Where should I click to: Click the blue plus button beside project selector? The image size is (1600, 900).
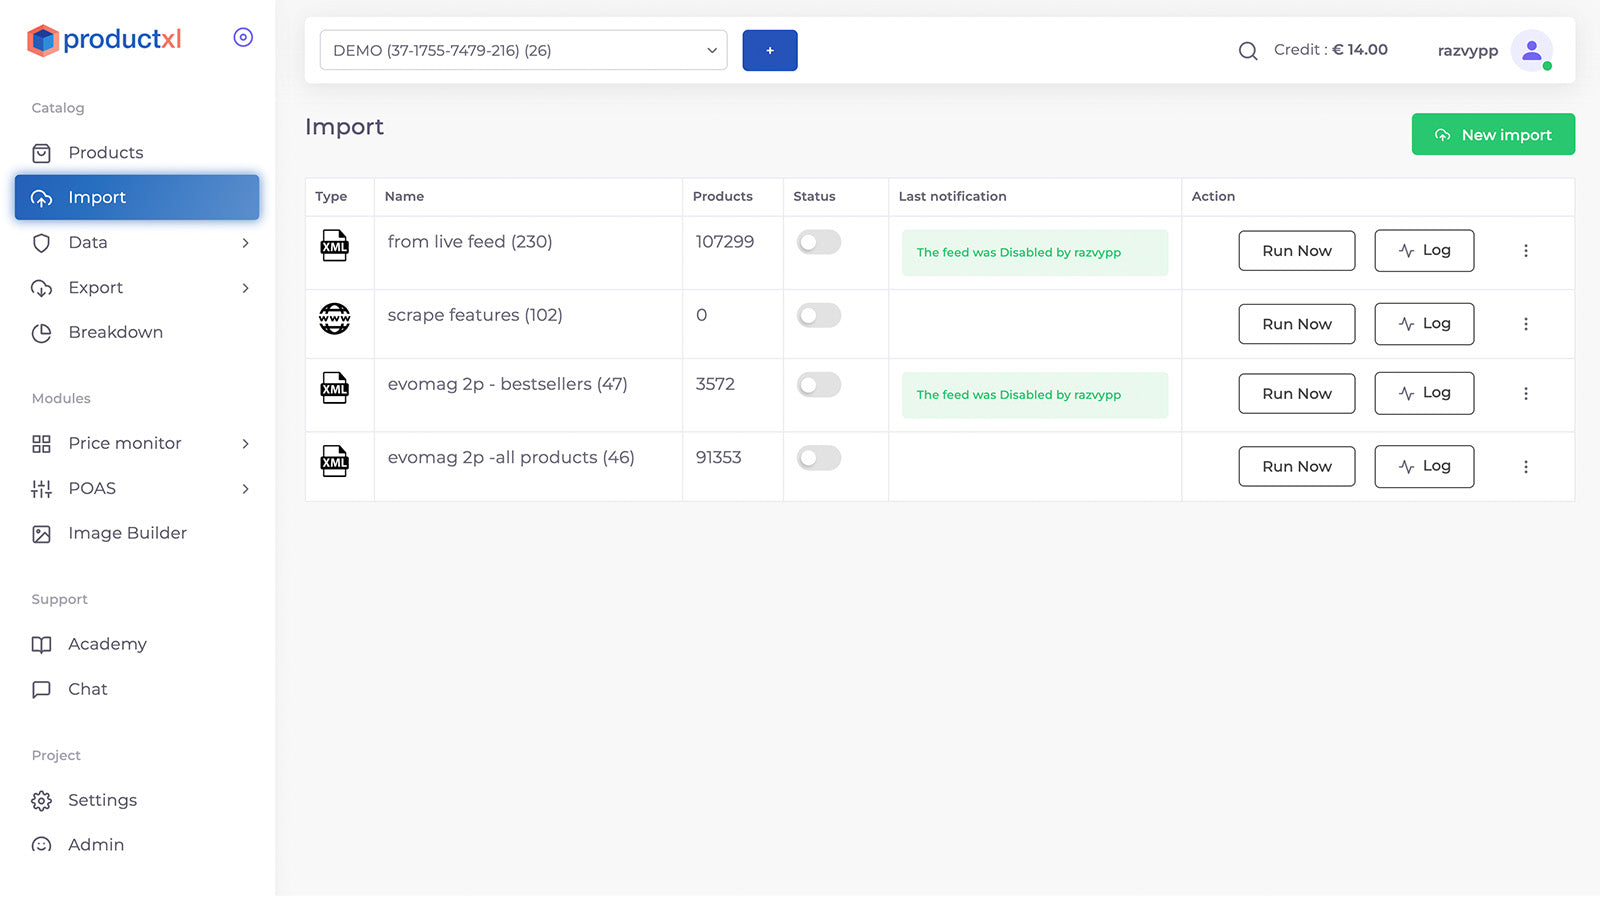(769, 50)
